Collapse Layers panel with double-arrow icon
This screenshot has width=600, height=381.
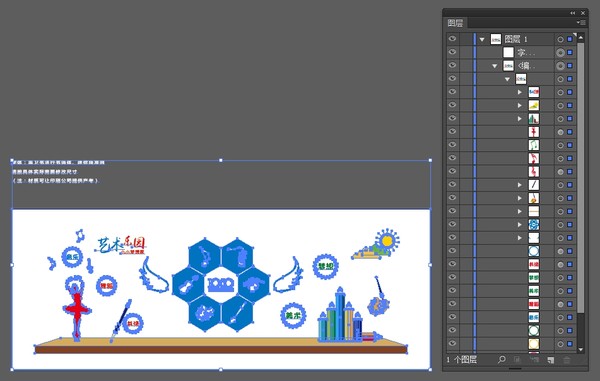click(572, 13)
